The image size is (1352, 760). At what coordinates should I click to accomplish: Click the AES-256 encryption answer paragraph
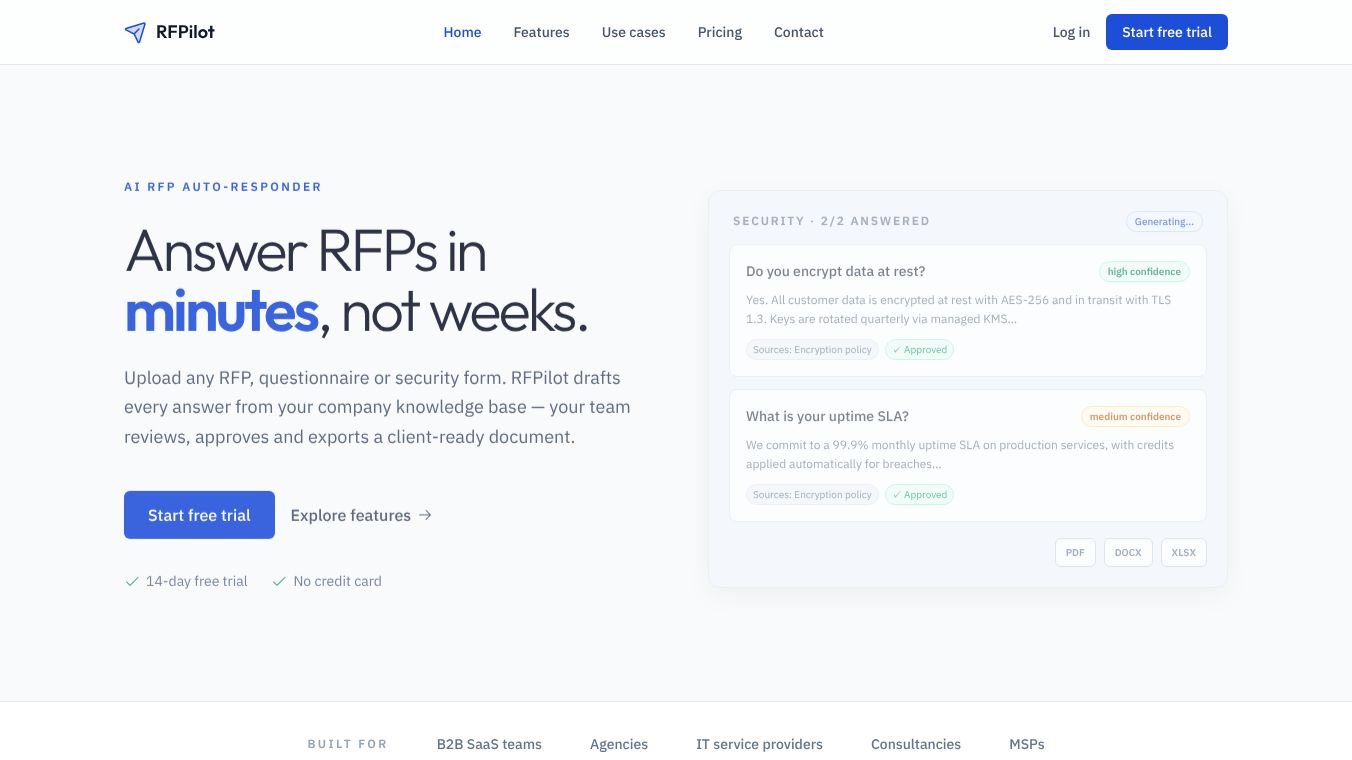click(x=958, y=310)
